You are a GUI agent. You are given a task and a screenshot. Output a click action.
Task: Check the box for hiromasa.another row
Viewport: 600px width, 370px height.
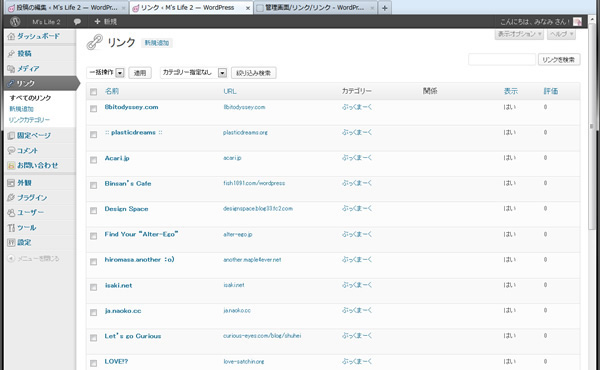93,262
